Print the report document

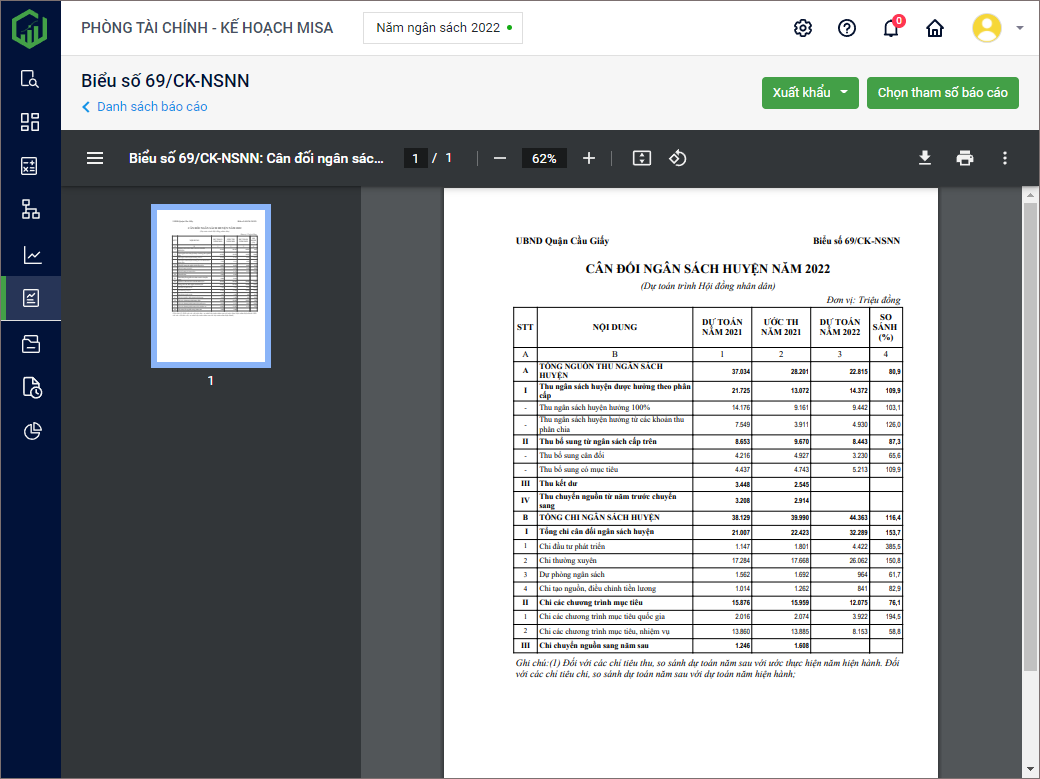965,158
